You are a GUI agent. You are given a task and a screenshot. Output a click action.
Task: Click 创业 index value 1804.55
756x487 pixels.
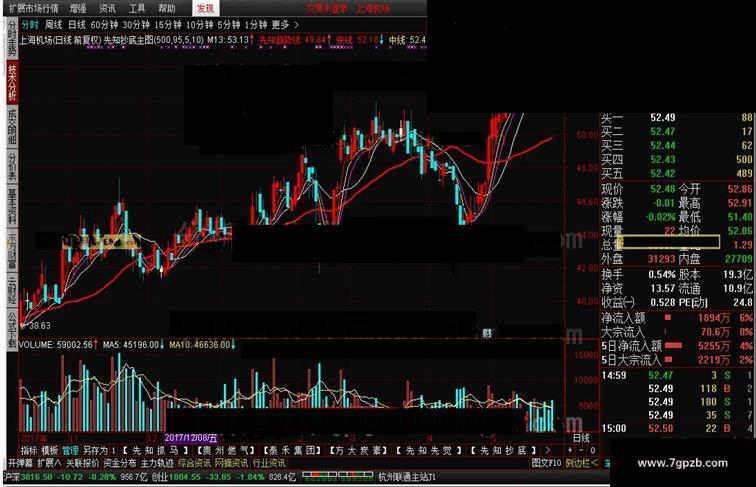click(185, 477)
